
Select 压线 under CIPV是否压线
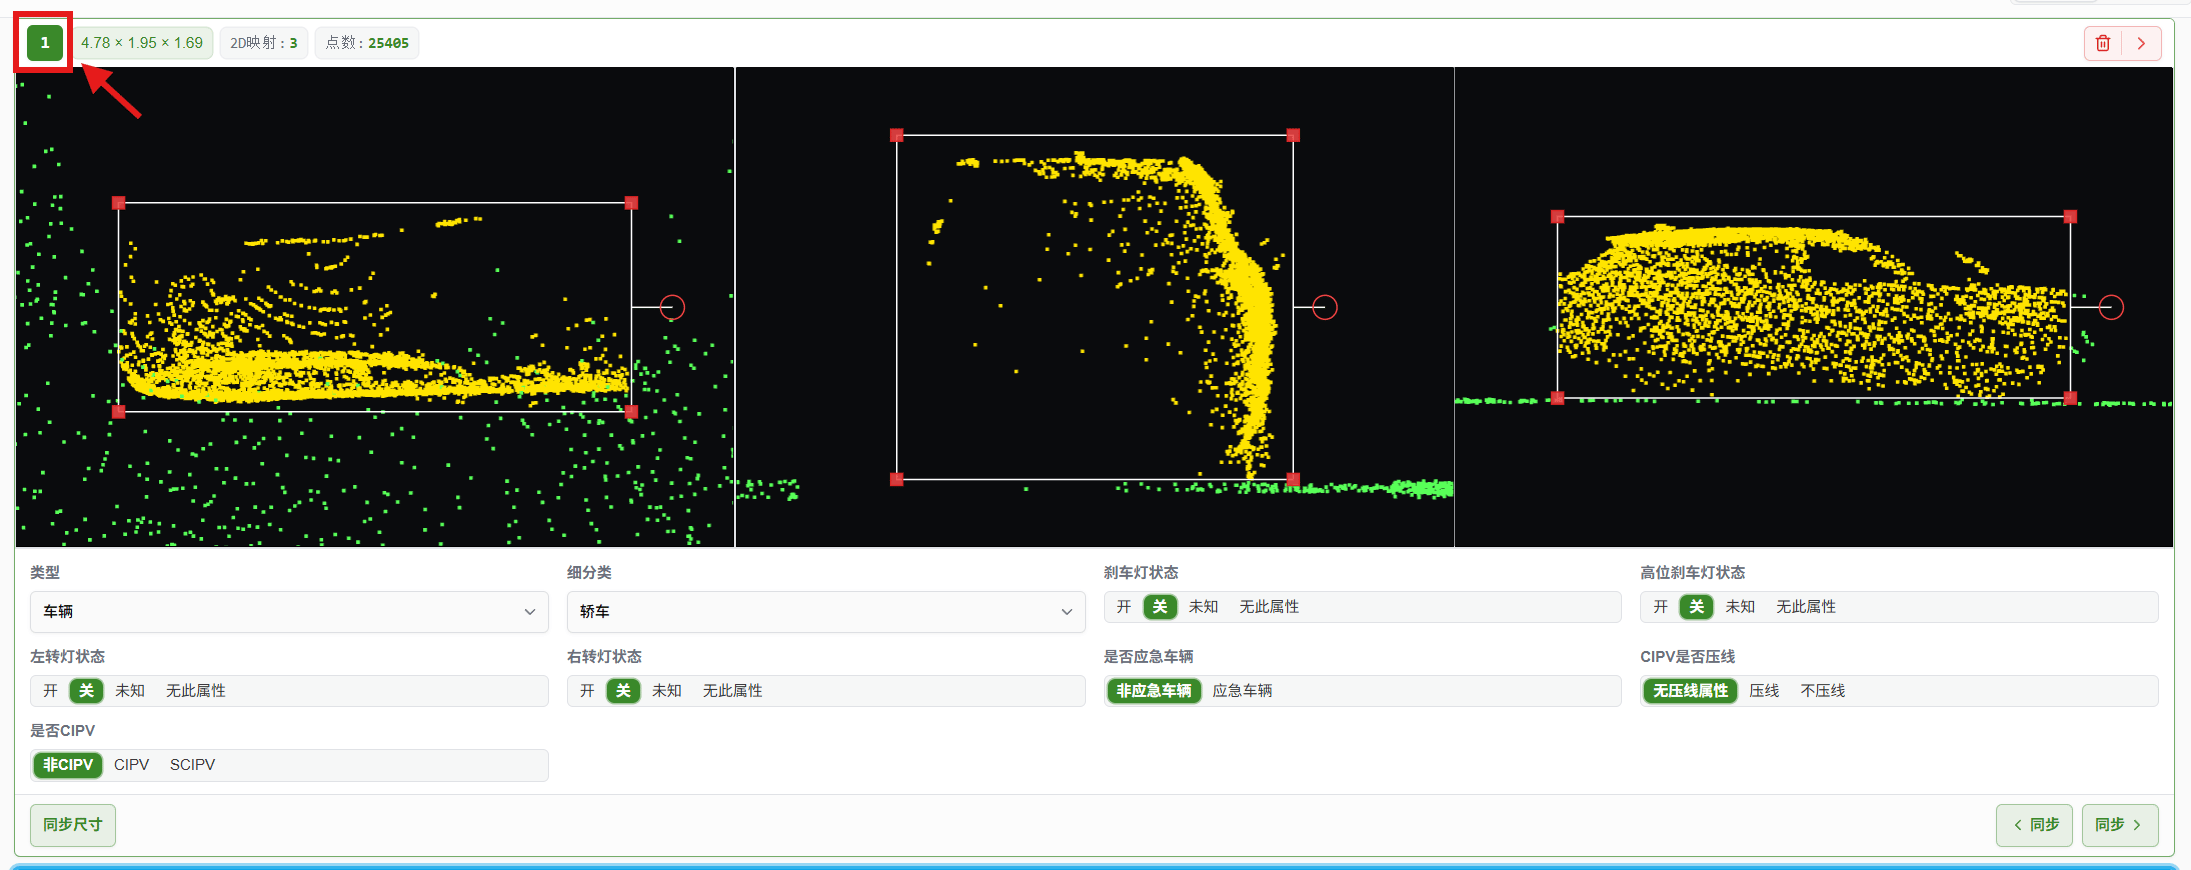tap(1764, 691)
